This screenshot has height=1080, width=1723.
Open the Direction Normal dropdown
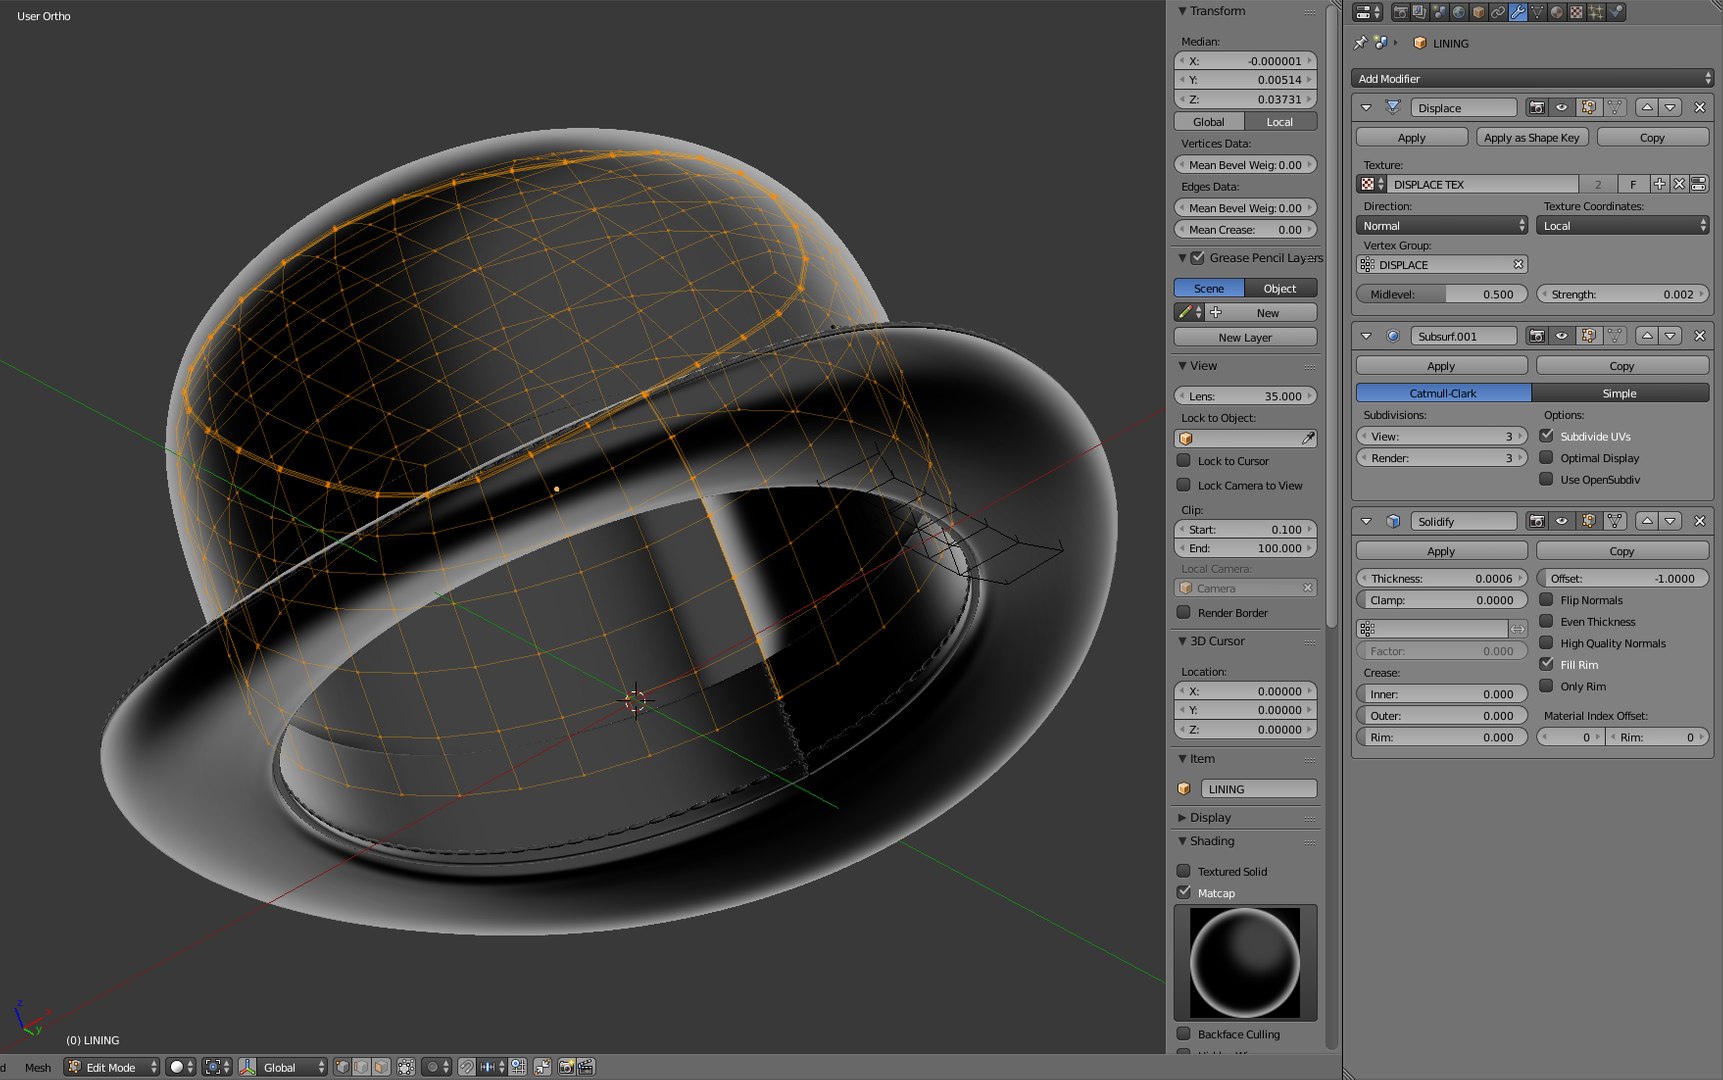point(1442,226)
